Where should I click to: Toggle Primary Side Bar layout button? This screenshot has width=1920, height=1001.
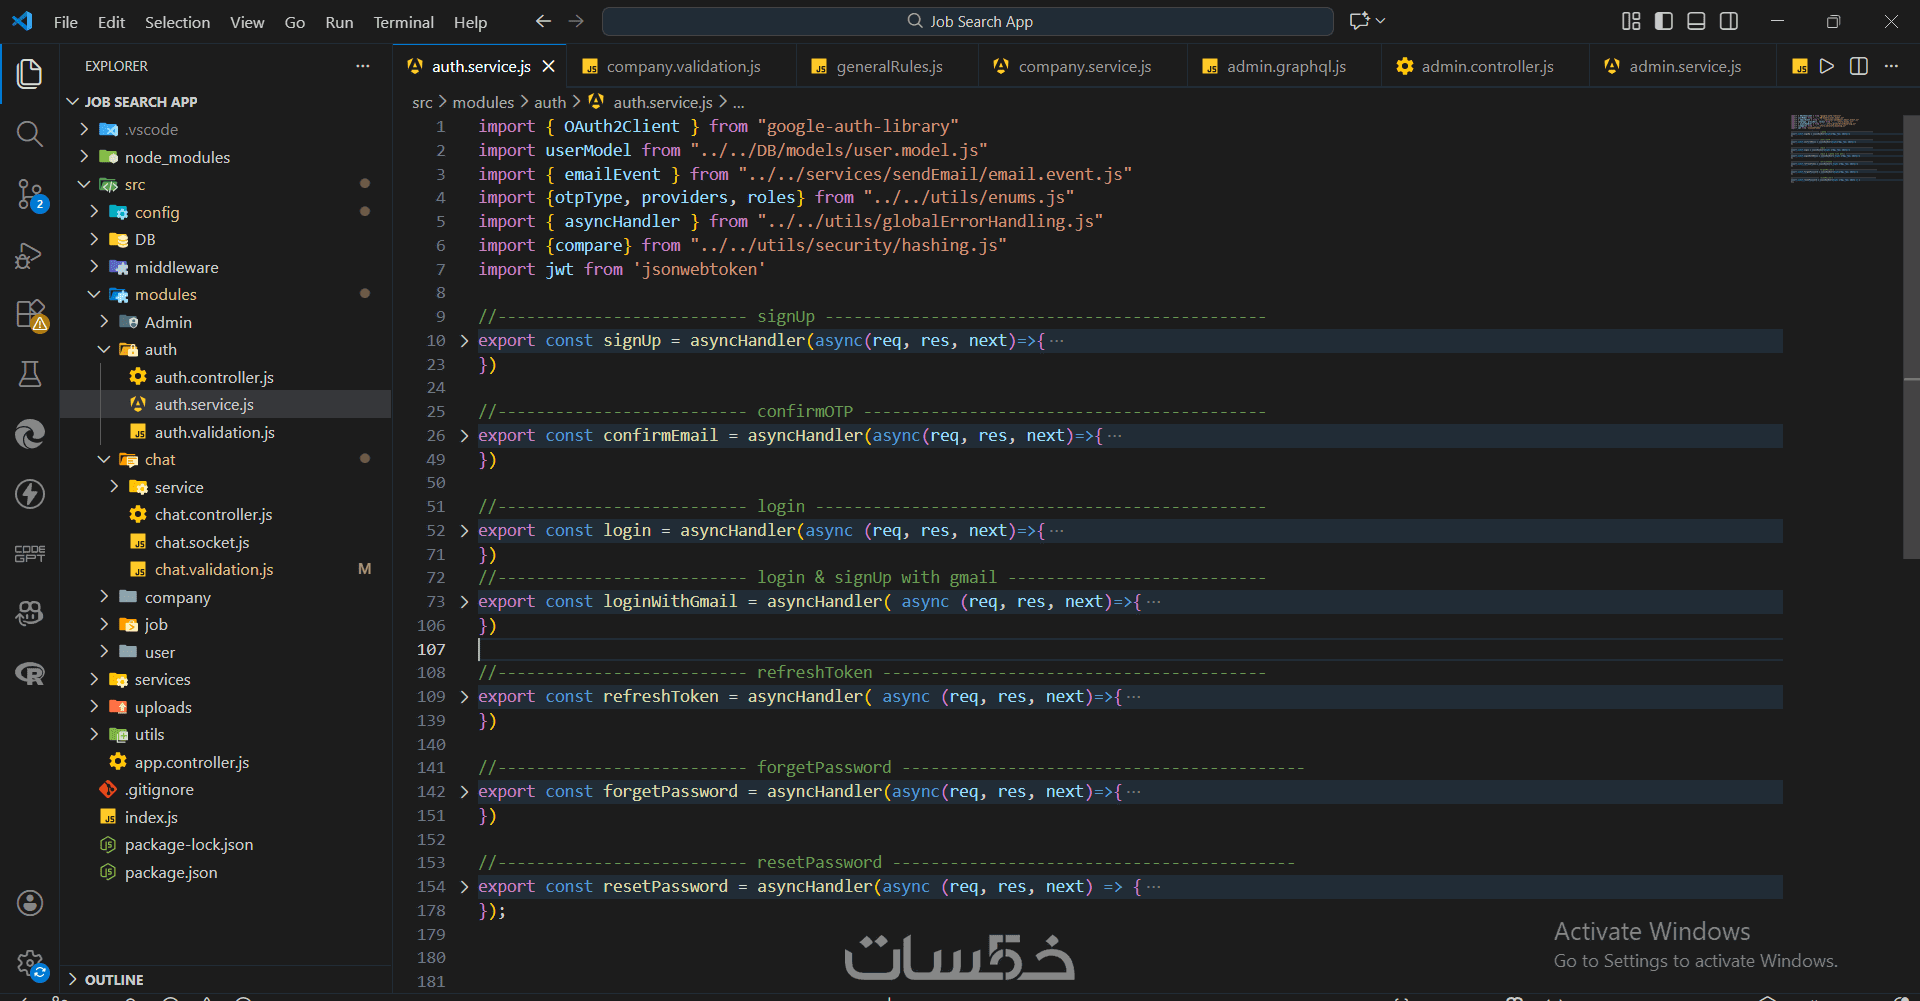[1664, 21]
